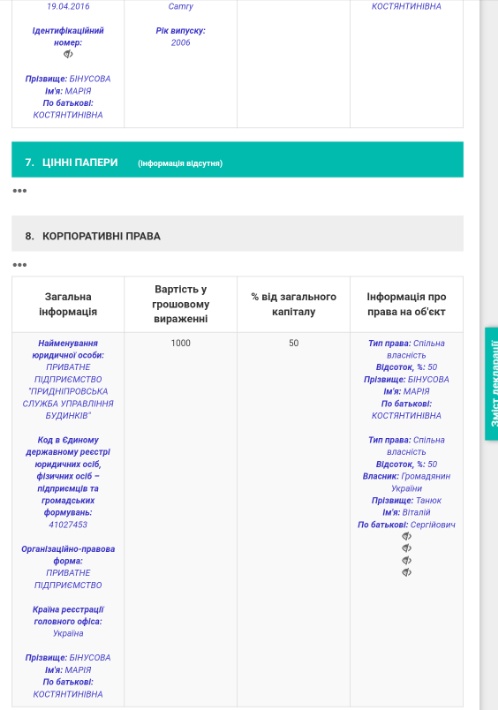Click column header Загальна інформація
The height and width of the screenshot is (710, 498).
(68, 304)
